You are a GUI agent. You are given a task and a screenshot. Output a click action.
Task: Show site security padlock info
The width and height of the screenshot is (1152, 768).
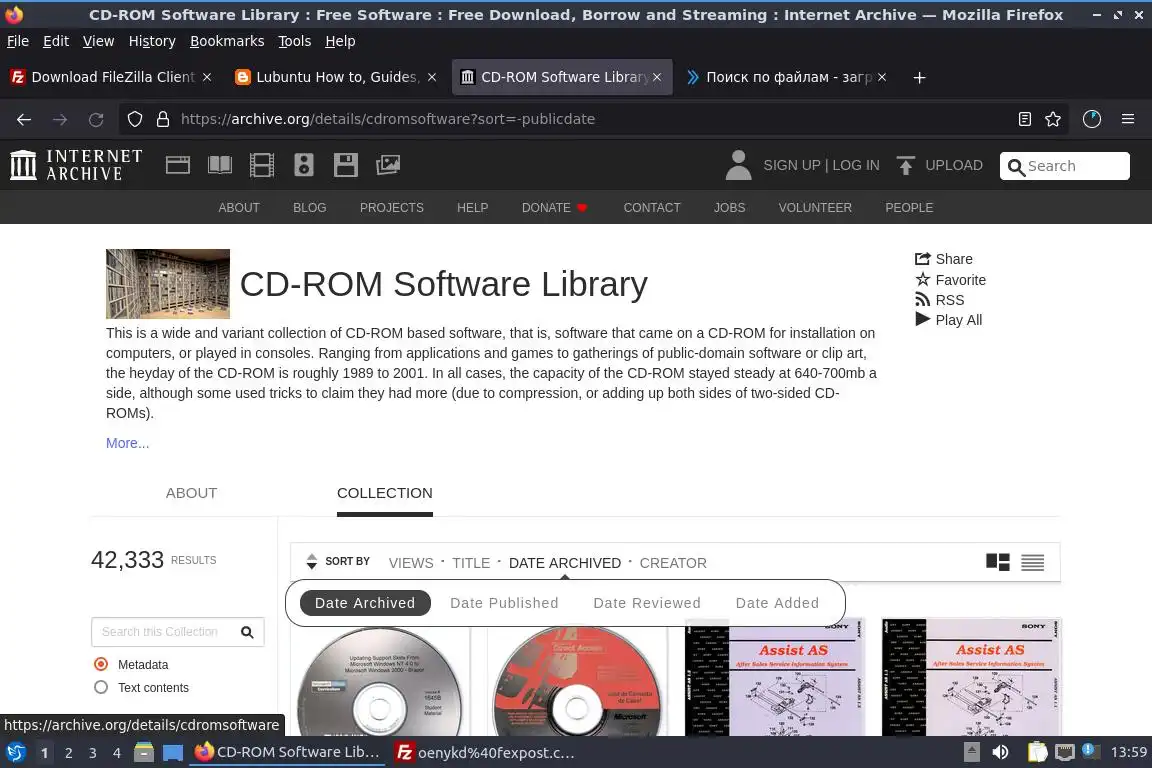163,119
